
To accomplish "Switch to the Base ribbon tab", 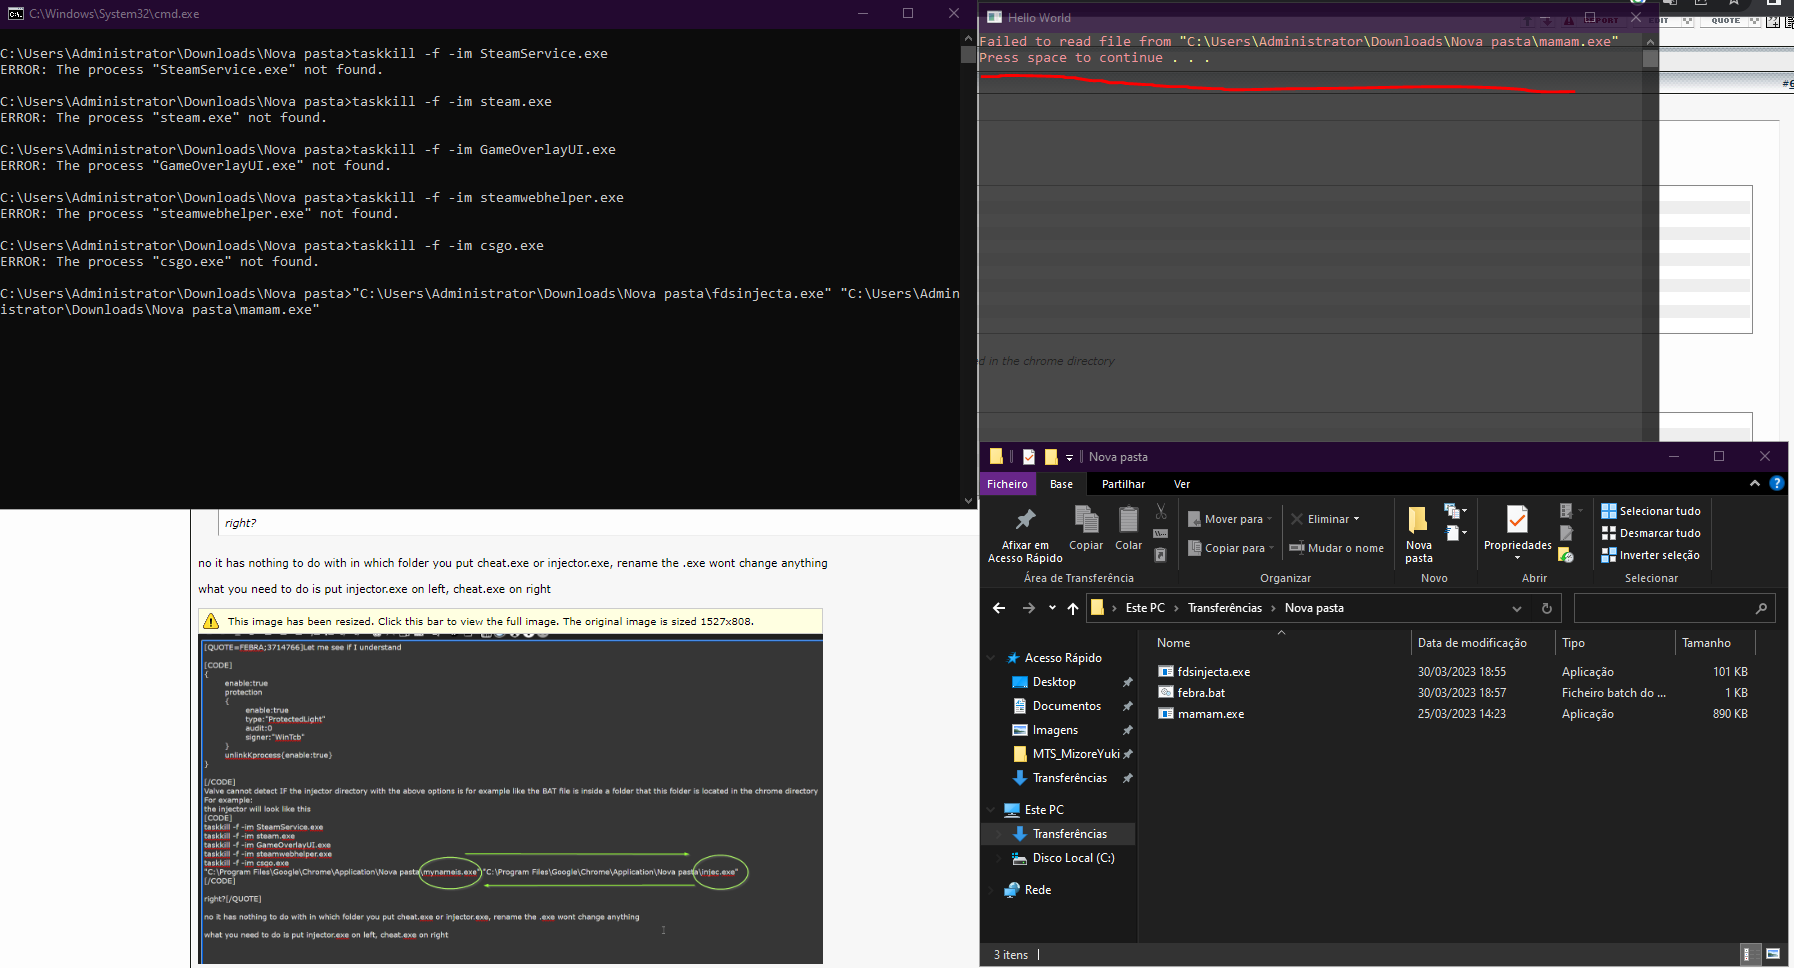I will coord(1061,484).
